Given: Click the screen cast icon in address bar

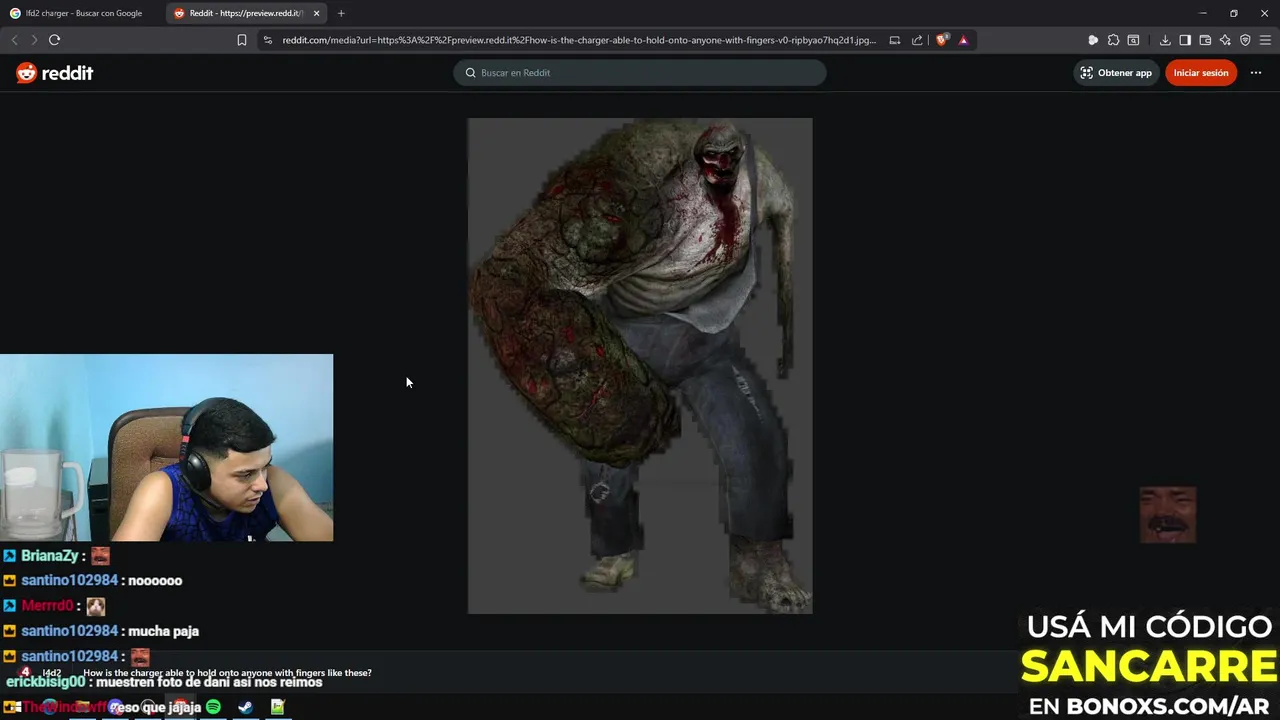Looking at the screenshot, I should click(895, 40).
